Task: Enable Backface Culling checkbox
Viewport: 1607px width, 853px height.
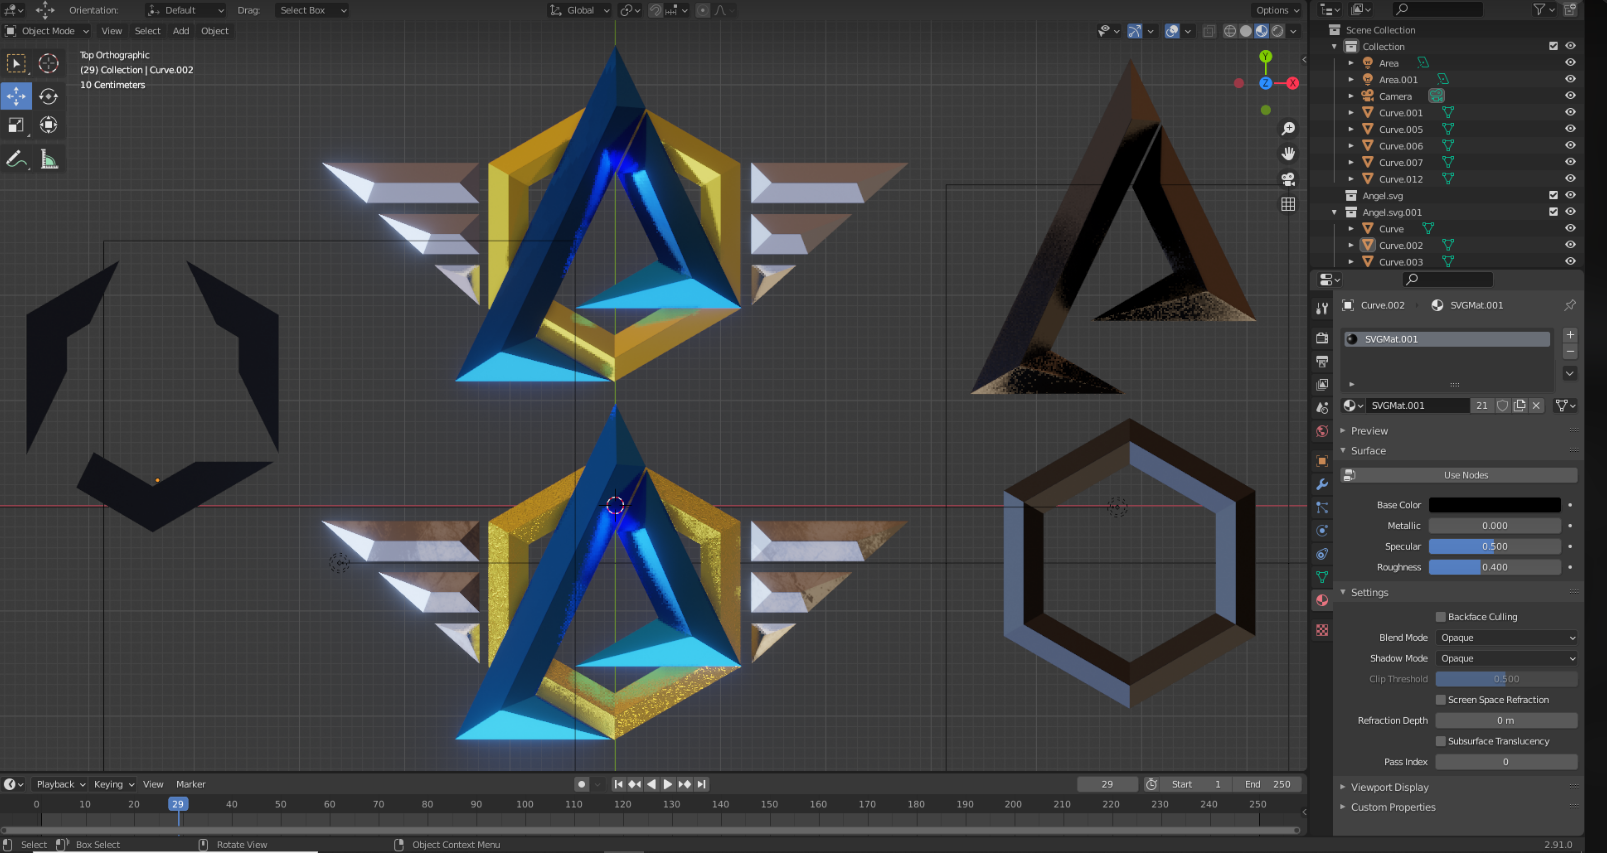Action: click(x=1441, y=617)
